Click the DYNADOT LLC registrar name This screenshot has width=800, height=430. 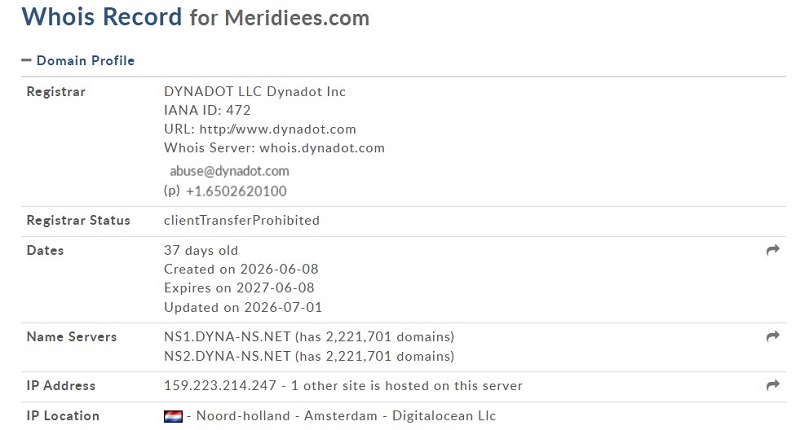point(213,91)
